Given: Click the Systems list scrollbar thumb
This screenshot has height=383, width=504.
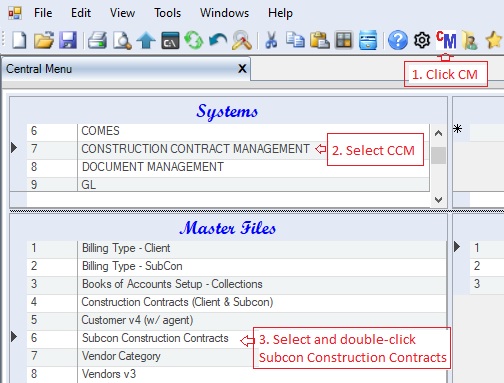Looking at the screenshot, I should pyautogui.click(x=438, y=155).
